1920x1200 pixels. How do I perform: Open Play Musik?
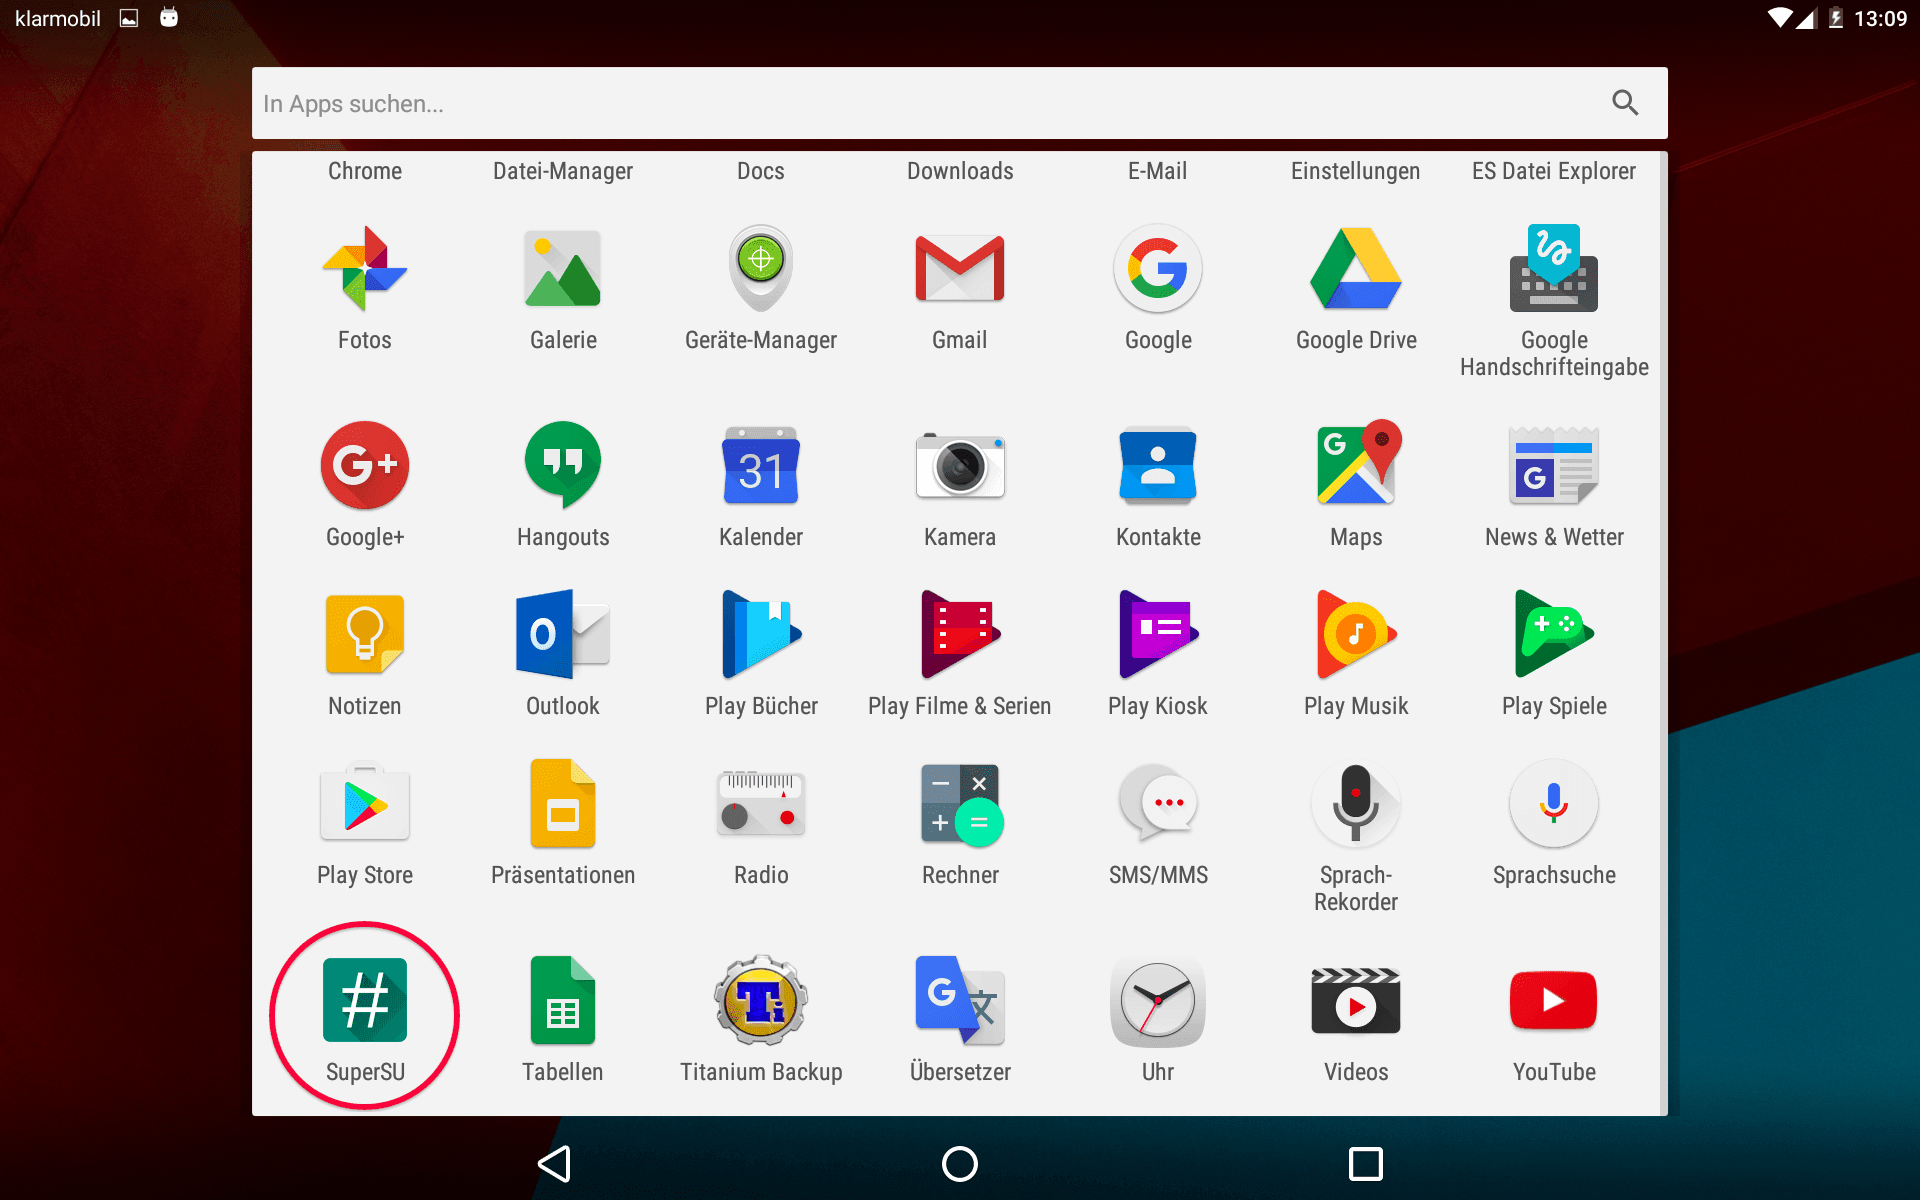[1356, 635]
